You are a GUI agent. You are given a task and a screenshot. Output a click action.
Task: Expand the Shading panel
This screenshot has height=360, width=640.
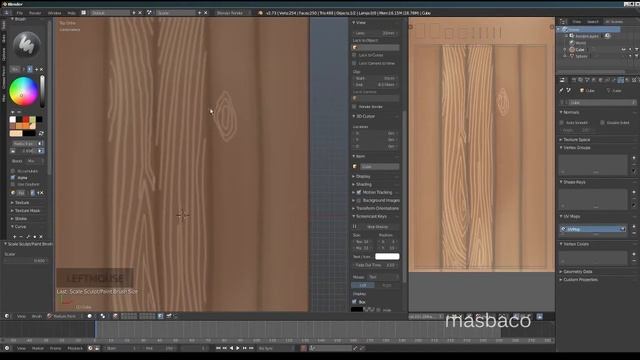[363, 184]
